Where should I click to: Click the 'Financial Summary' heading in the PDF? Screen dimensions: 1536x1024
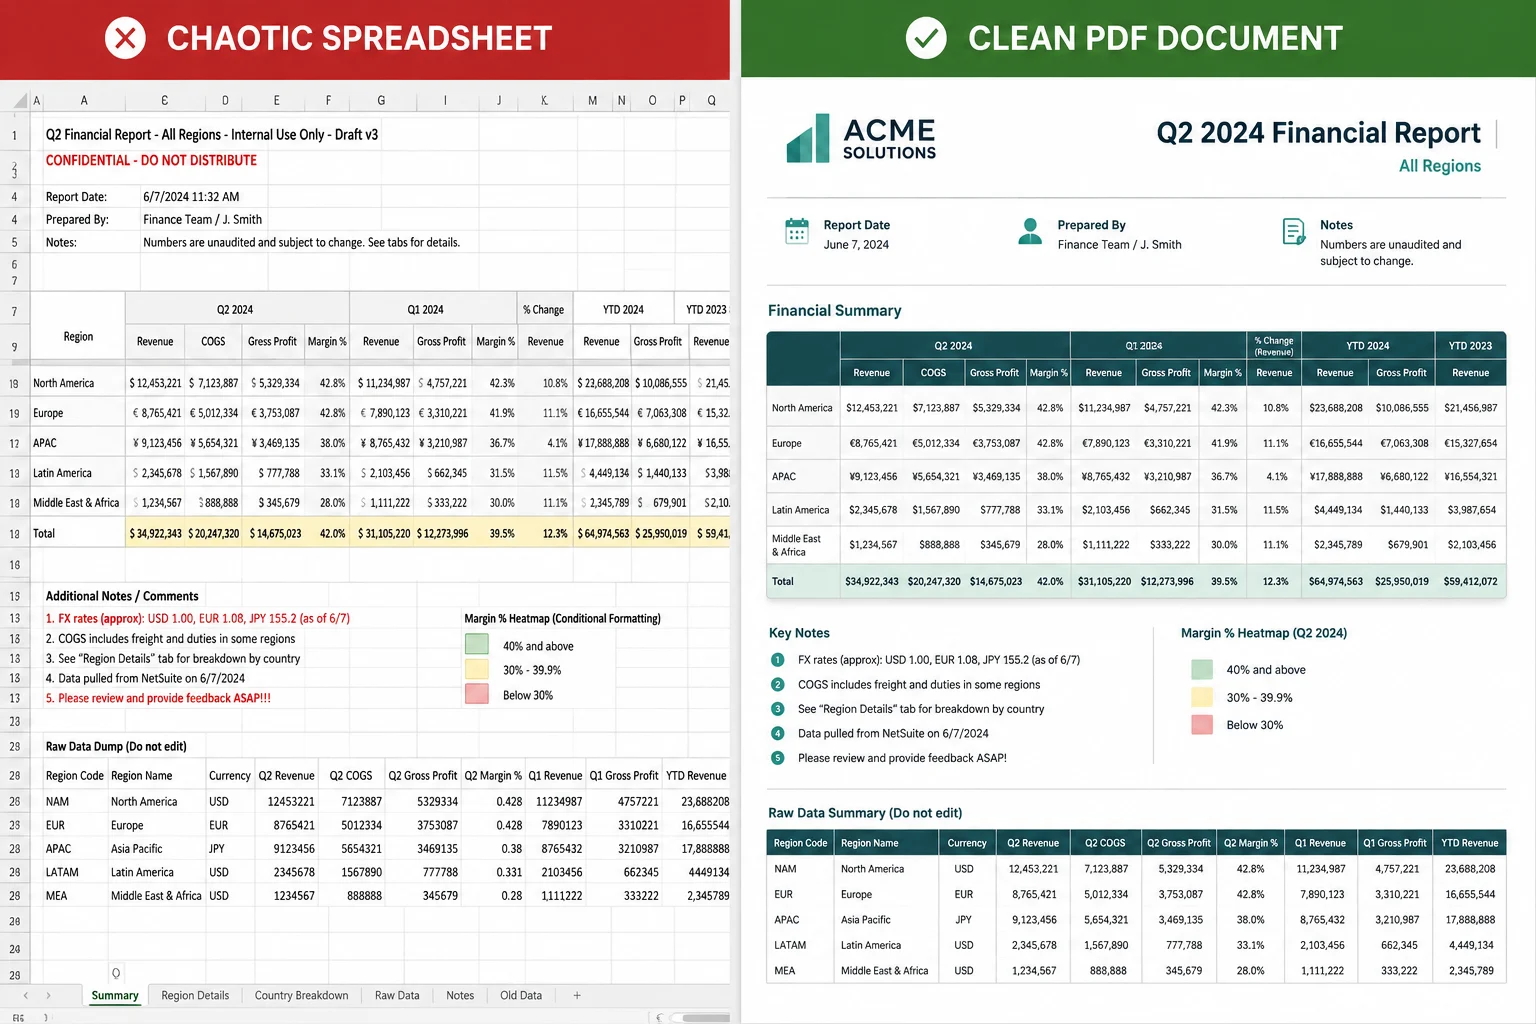[x=834, y=311]
